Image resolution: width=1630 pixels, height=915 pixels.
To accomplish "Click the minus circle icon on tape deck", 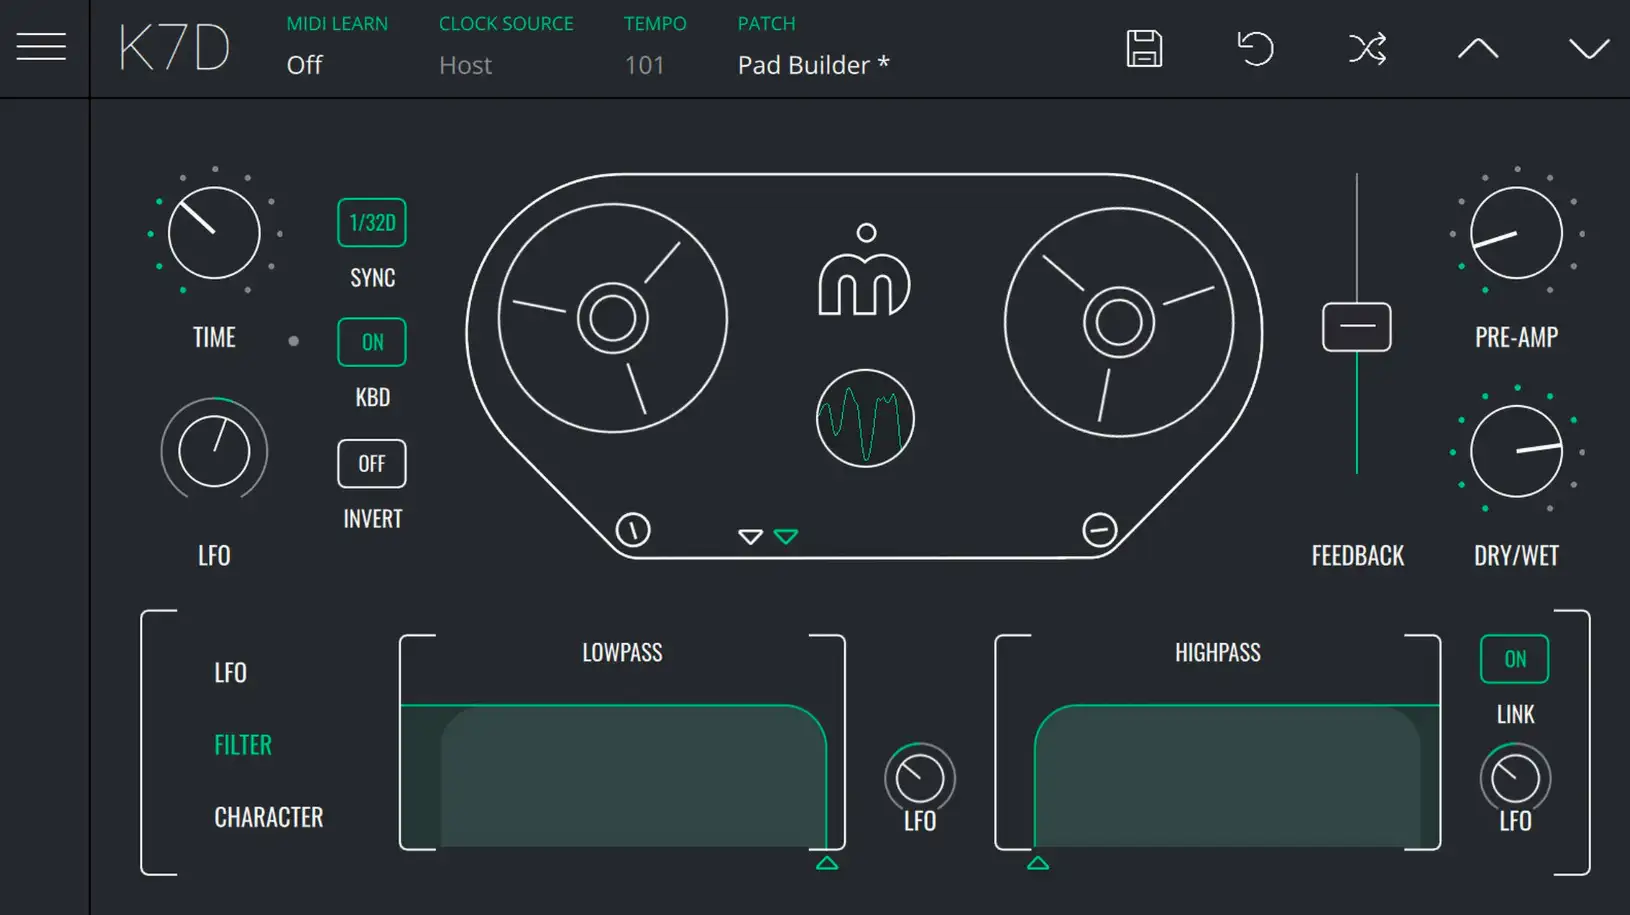I will 1099,529.
